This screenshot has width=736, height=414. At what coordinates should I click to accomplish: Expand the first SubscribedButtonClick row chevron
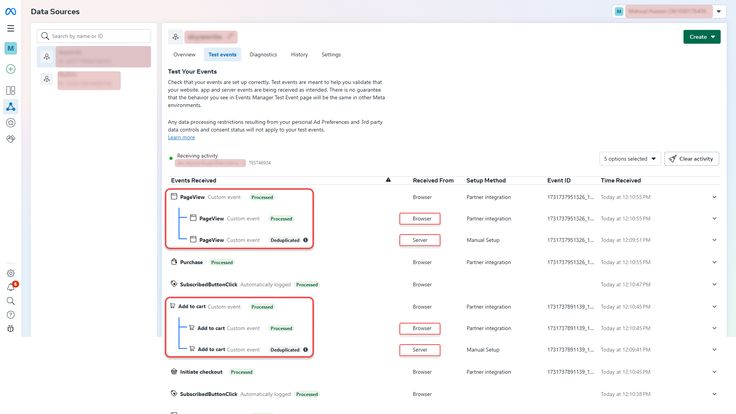pyautogui.click(x=714, y=284)
